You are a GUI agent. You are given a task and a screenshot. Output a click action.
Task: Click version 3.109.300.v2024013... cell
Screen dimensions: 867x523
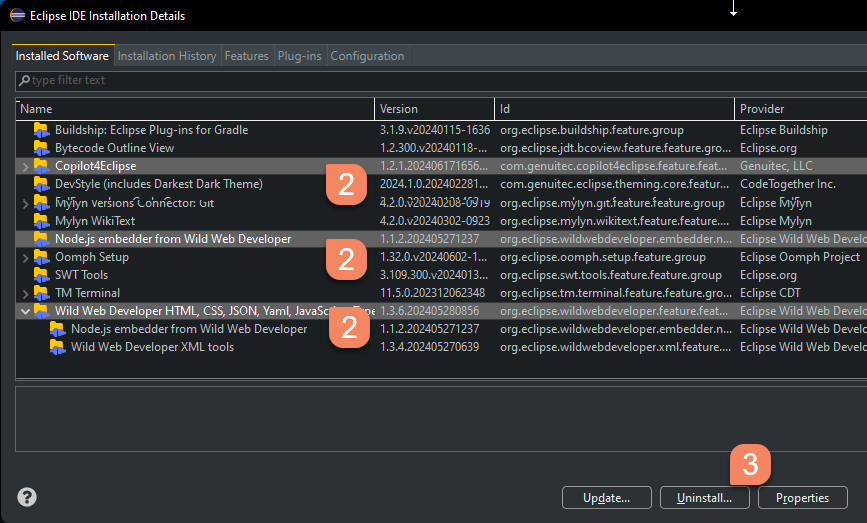tap(434, 275)
